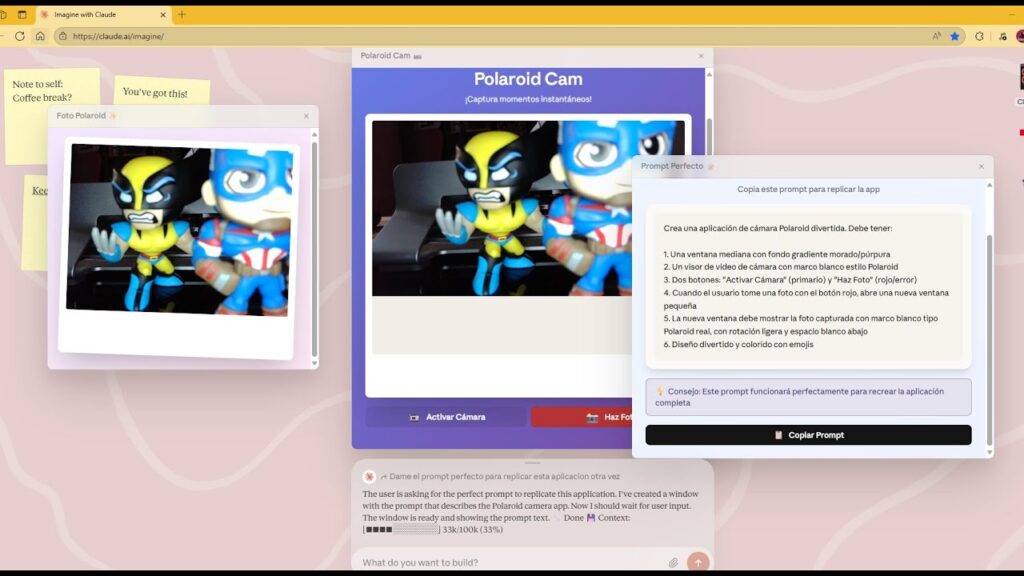Screen dimensions: 1024x576
Task: Close the Foto Polaroid window
Action: click(x=306, y=116)
